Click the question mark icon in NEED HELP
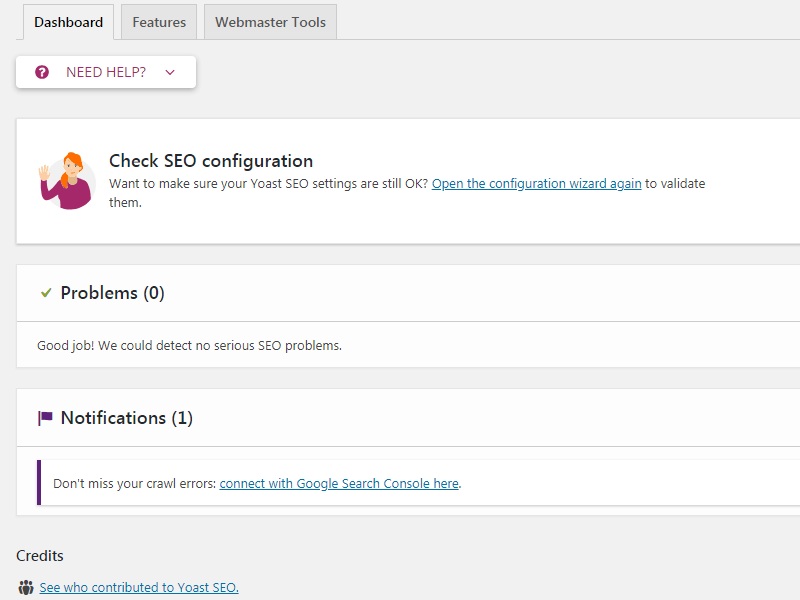800x600 pixels. [x=41, y=71]
